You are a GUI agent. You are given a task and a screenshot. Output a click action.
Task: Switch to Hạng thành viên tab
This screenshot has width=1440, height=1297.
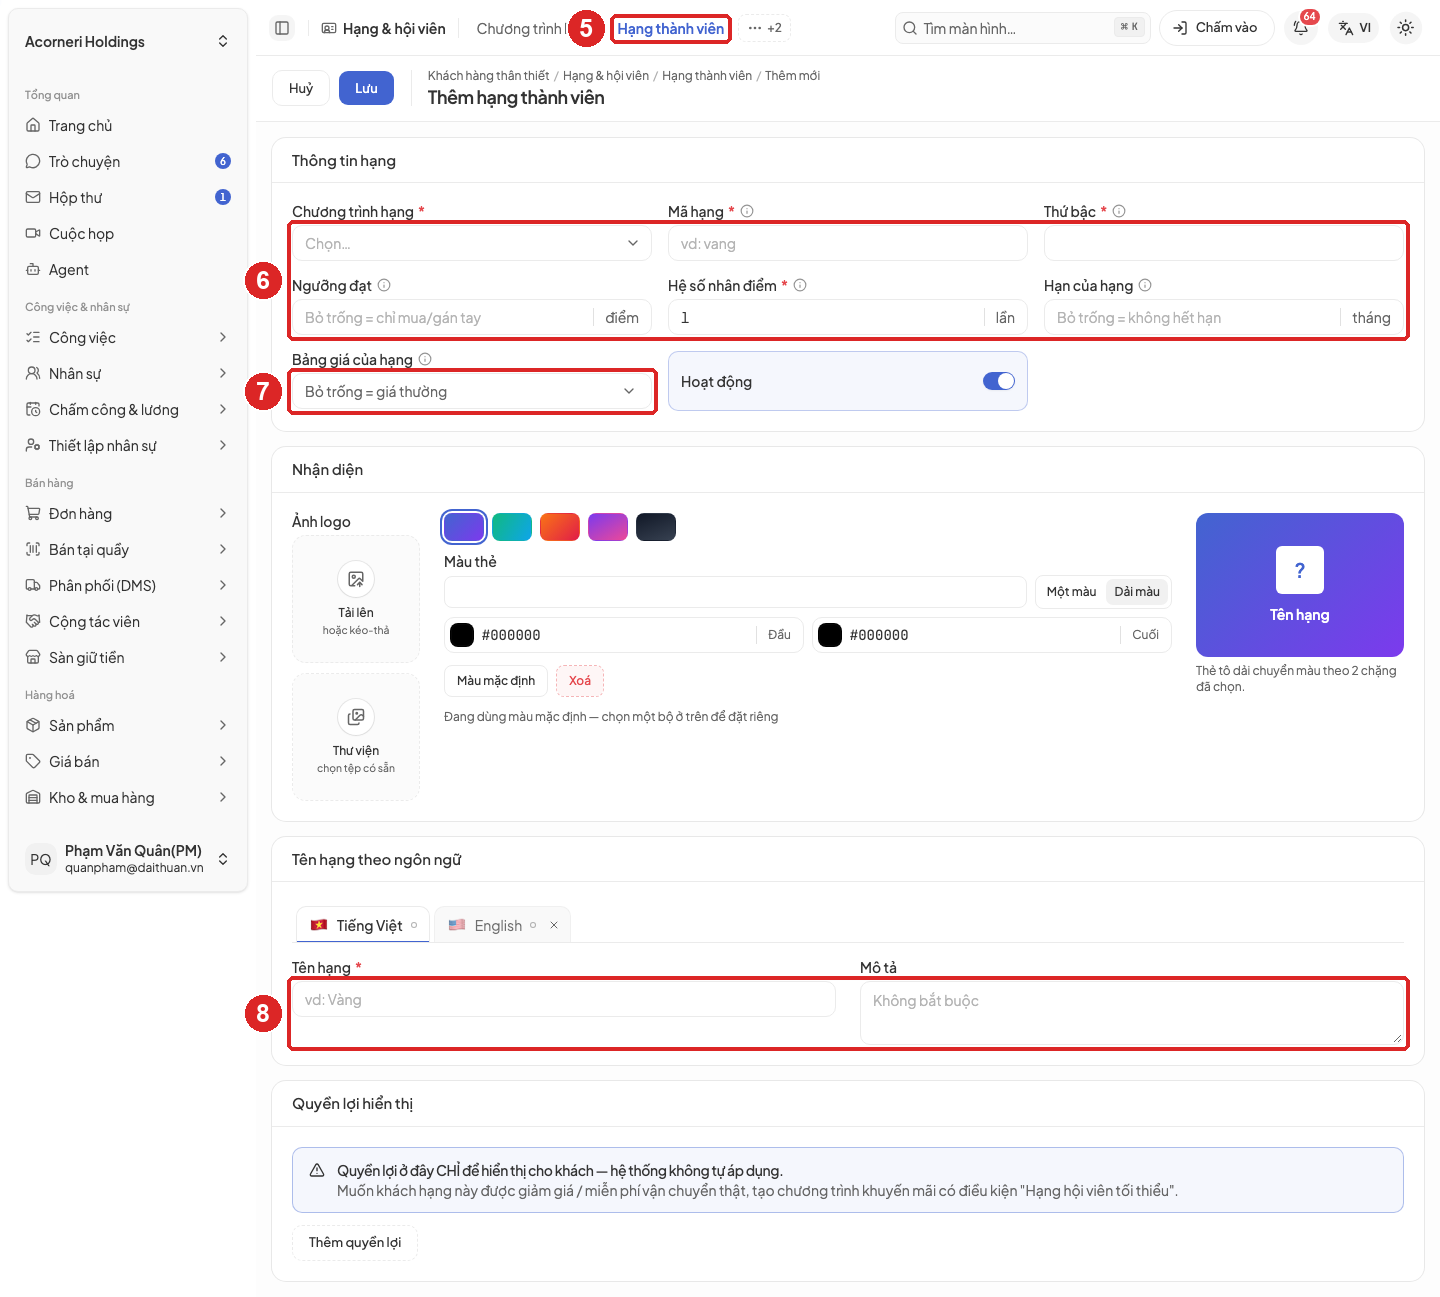tap(670, 29)
